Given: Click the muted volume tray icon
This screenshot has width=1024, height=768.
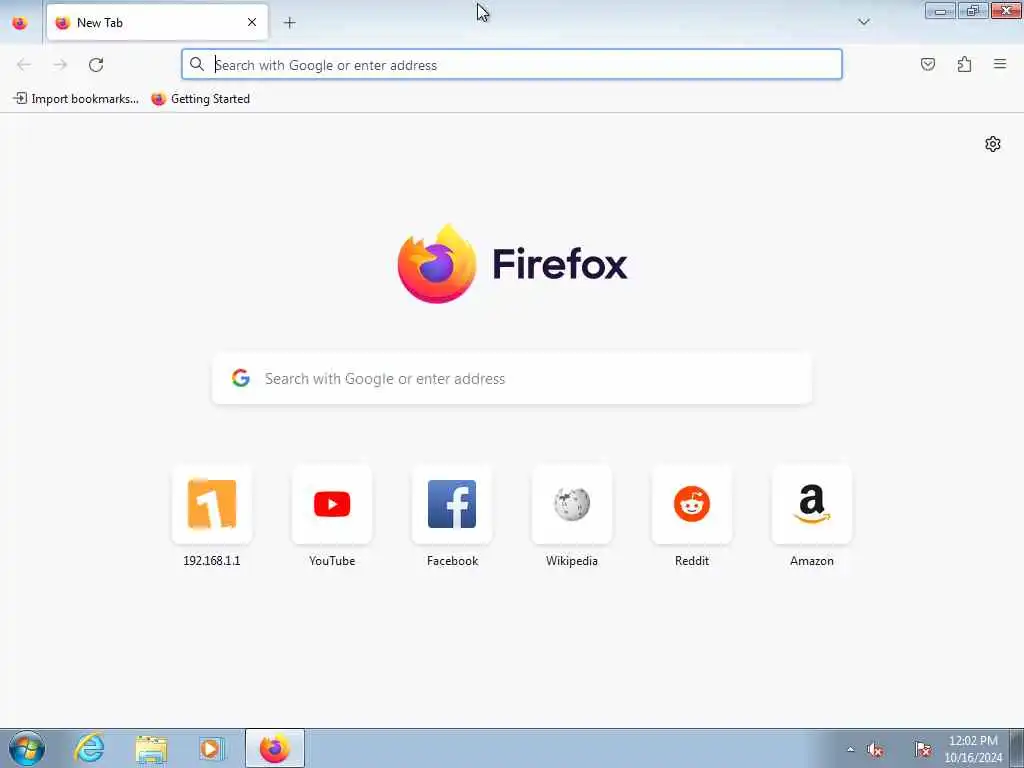Looking at the screenshot, I should 876,749.
